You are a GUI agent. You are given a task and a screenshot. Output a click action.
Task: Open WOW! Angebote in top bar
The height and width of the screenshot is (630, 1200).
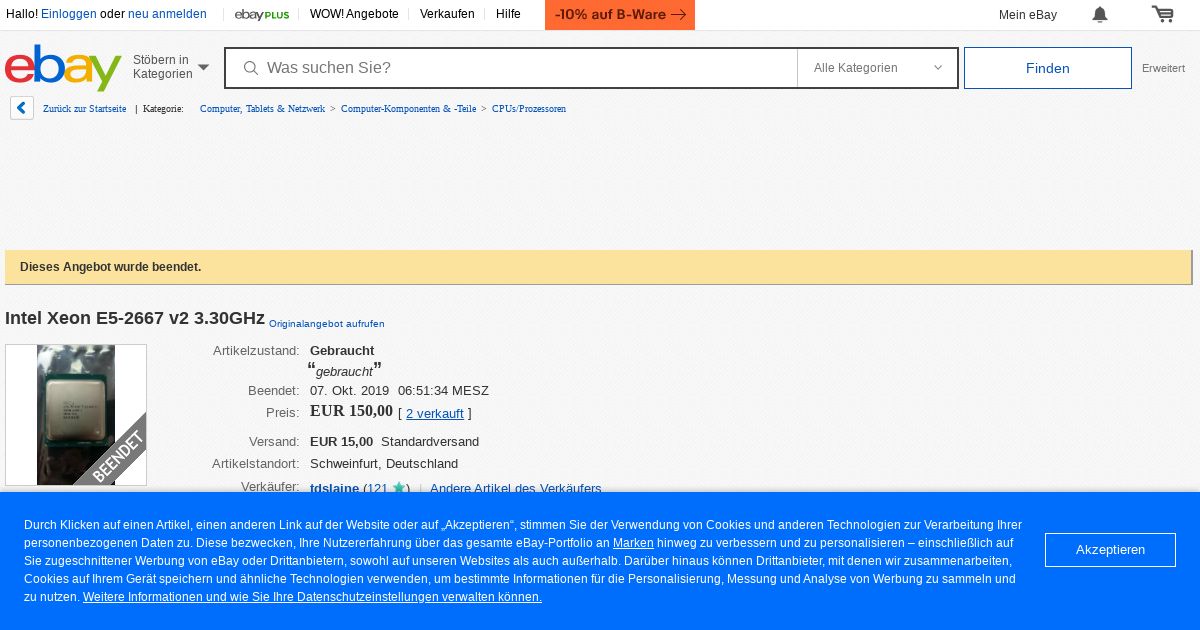(354, 14)
